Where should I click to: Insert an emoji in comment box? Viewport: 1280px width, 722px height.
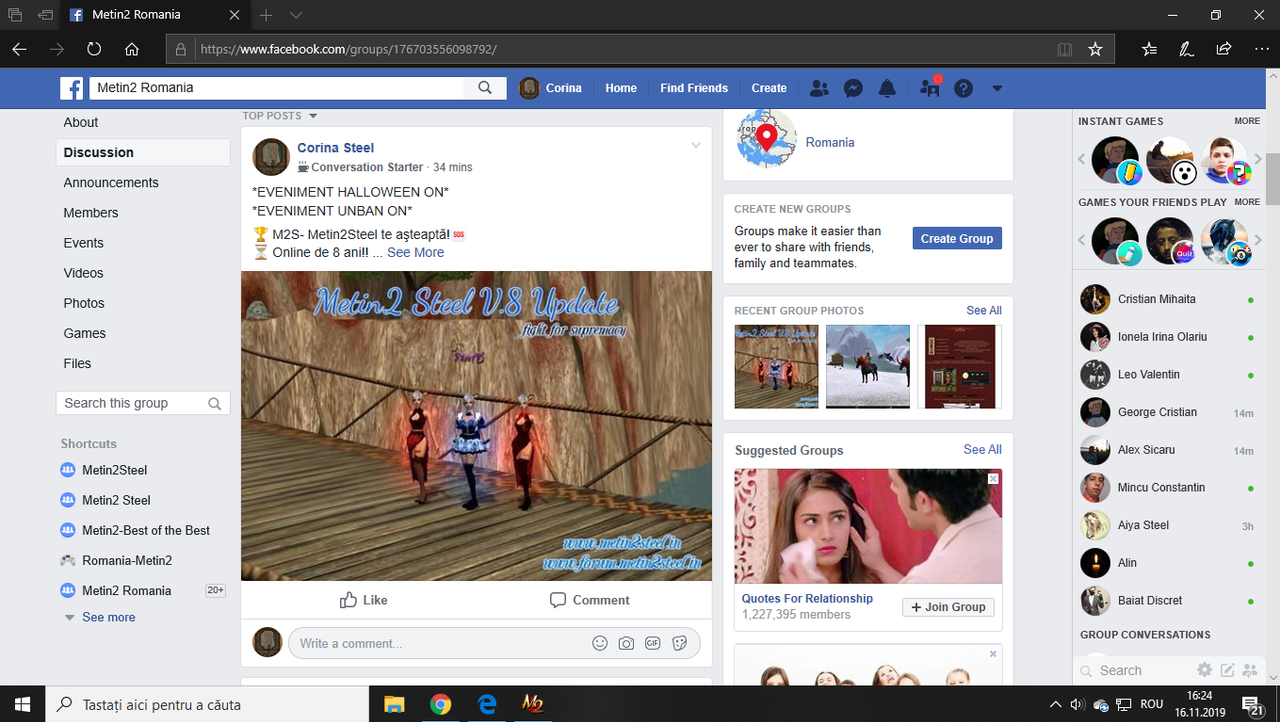[x=600, y=643]
